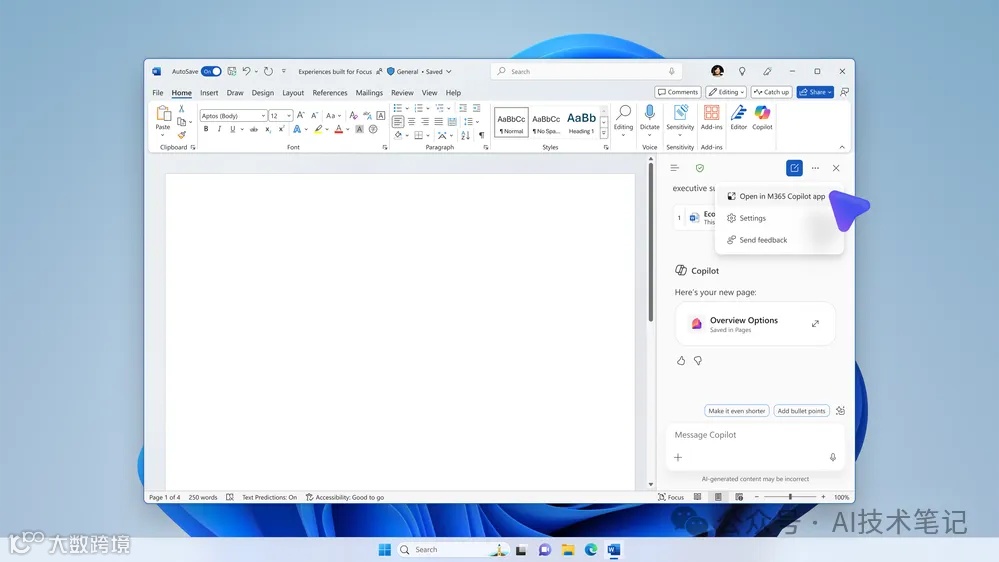Image resolution: width=999 pixels, height=562 pixels.
Task: Toggle Focus mode in status bar
Action: [x=671, y=497]
